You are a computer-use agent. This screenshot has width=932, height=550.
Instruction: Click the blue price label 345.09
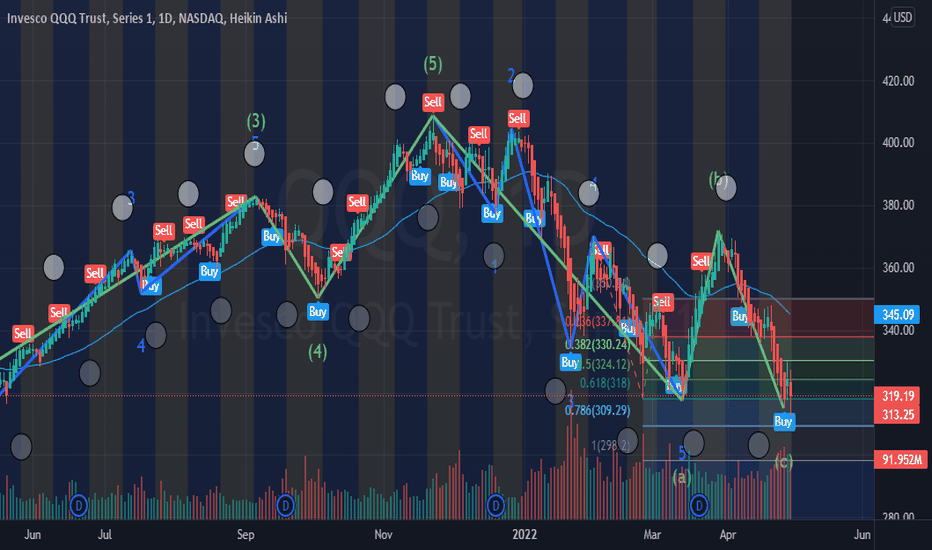[898, 315]
